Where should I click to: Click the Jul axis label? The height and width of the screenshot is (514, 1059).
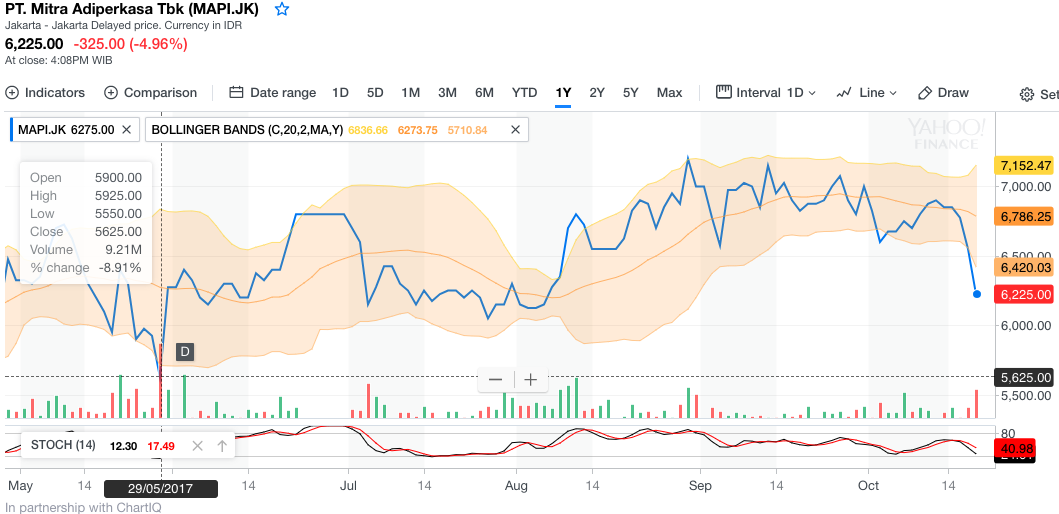(348, 486)
